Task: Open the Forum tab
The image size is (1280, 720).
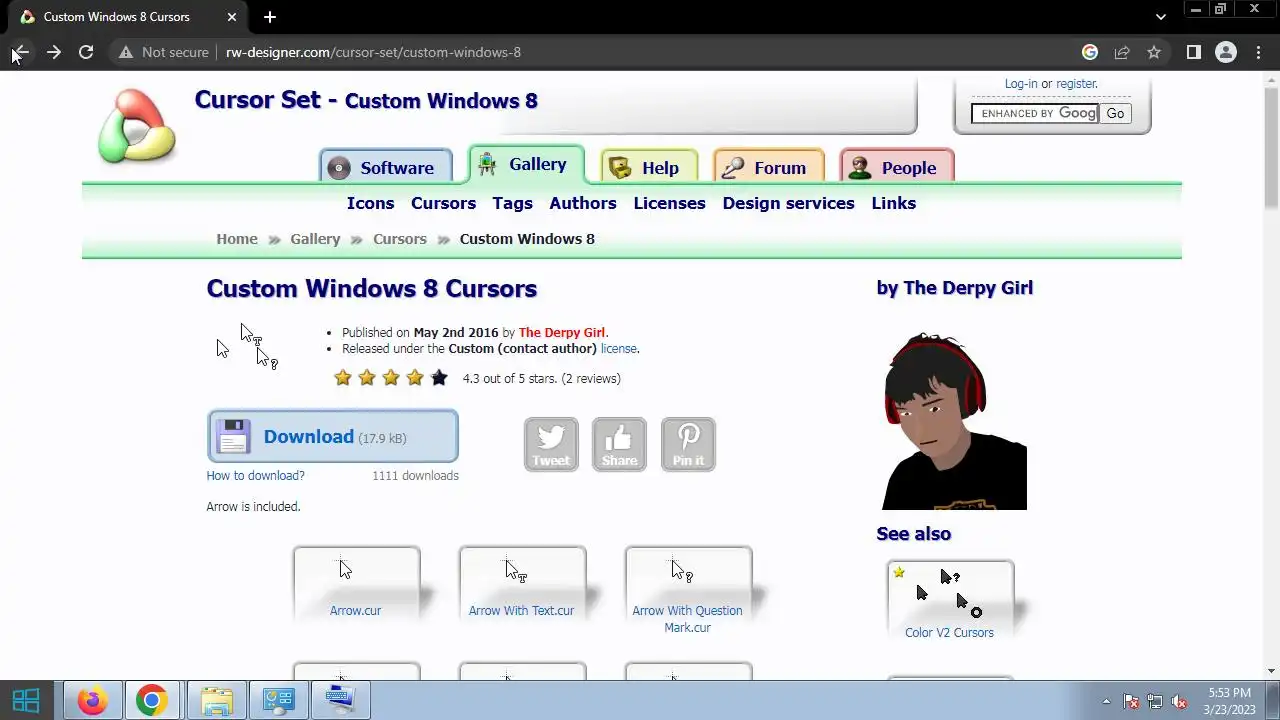Action: pos(768,167)
